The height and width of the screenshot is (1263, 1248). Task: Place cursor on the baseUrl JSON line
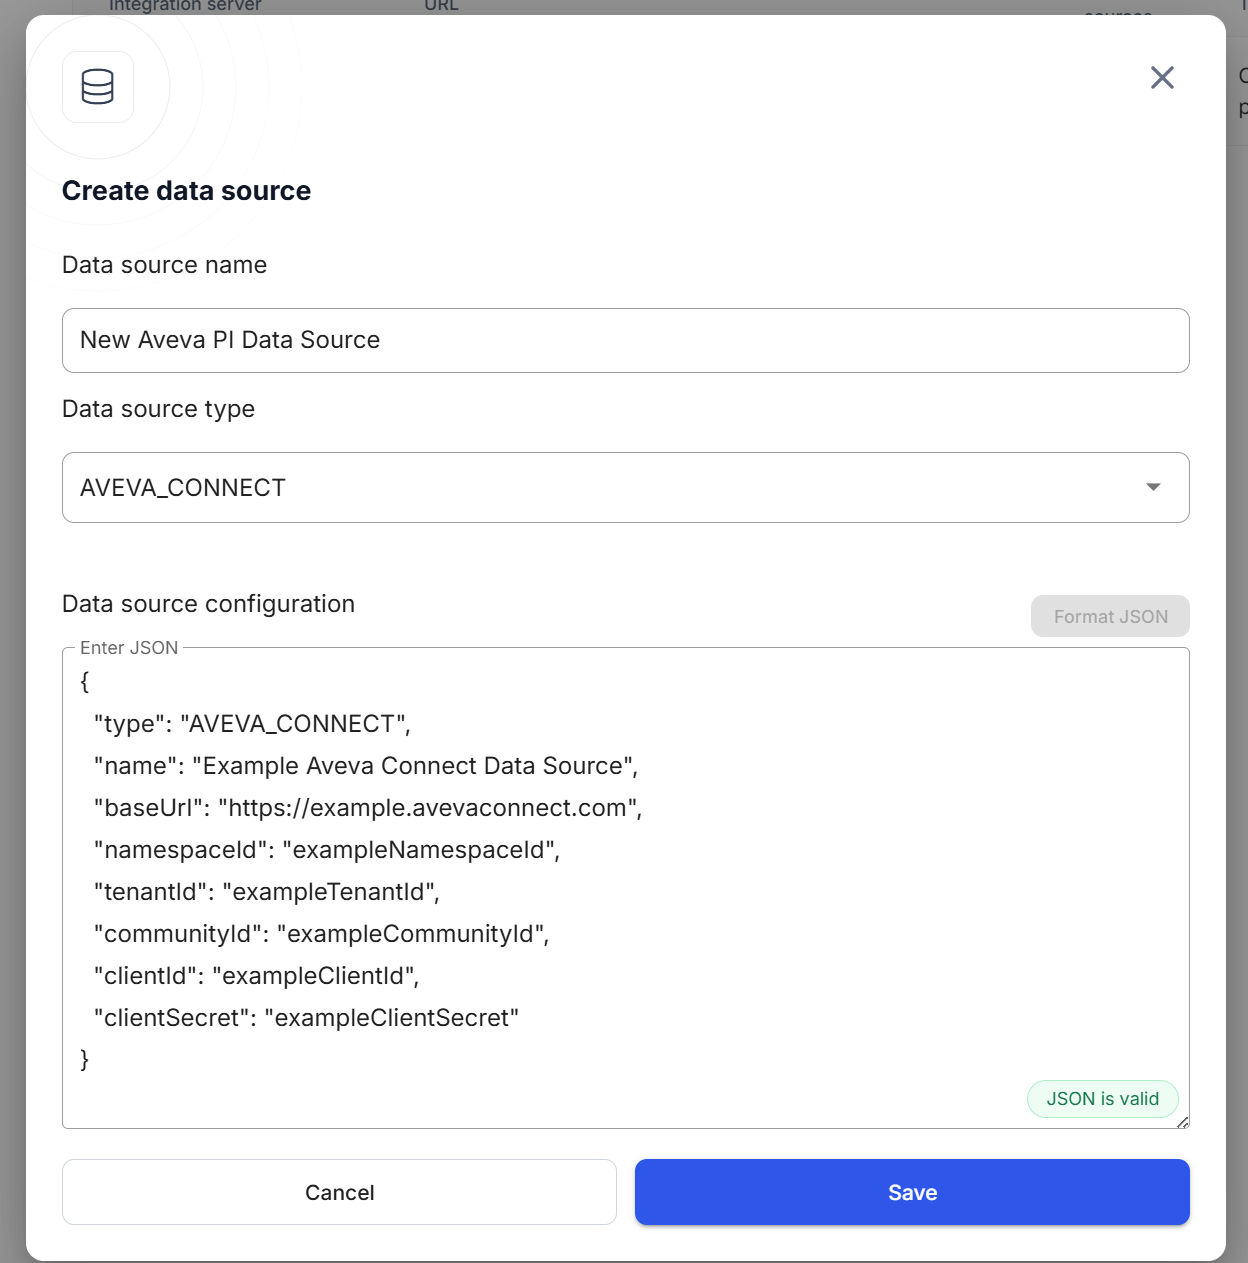368,808
